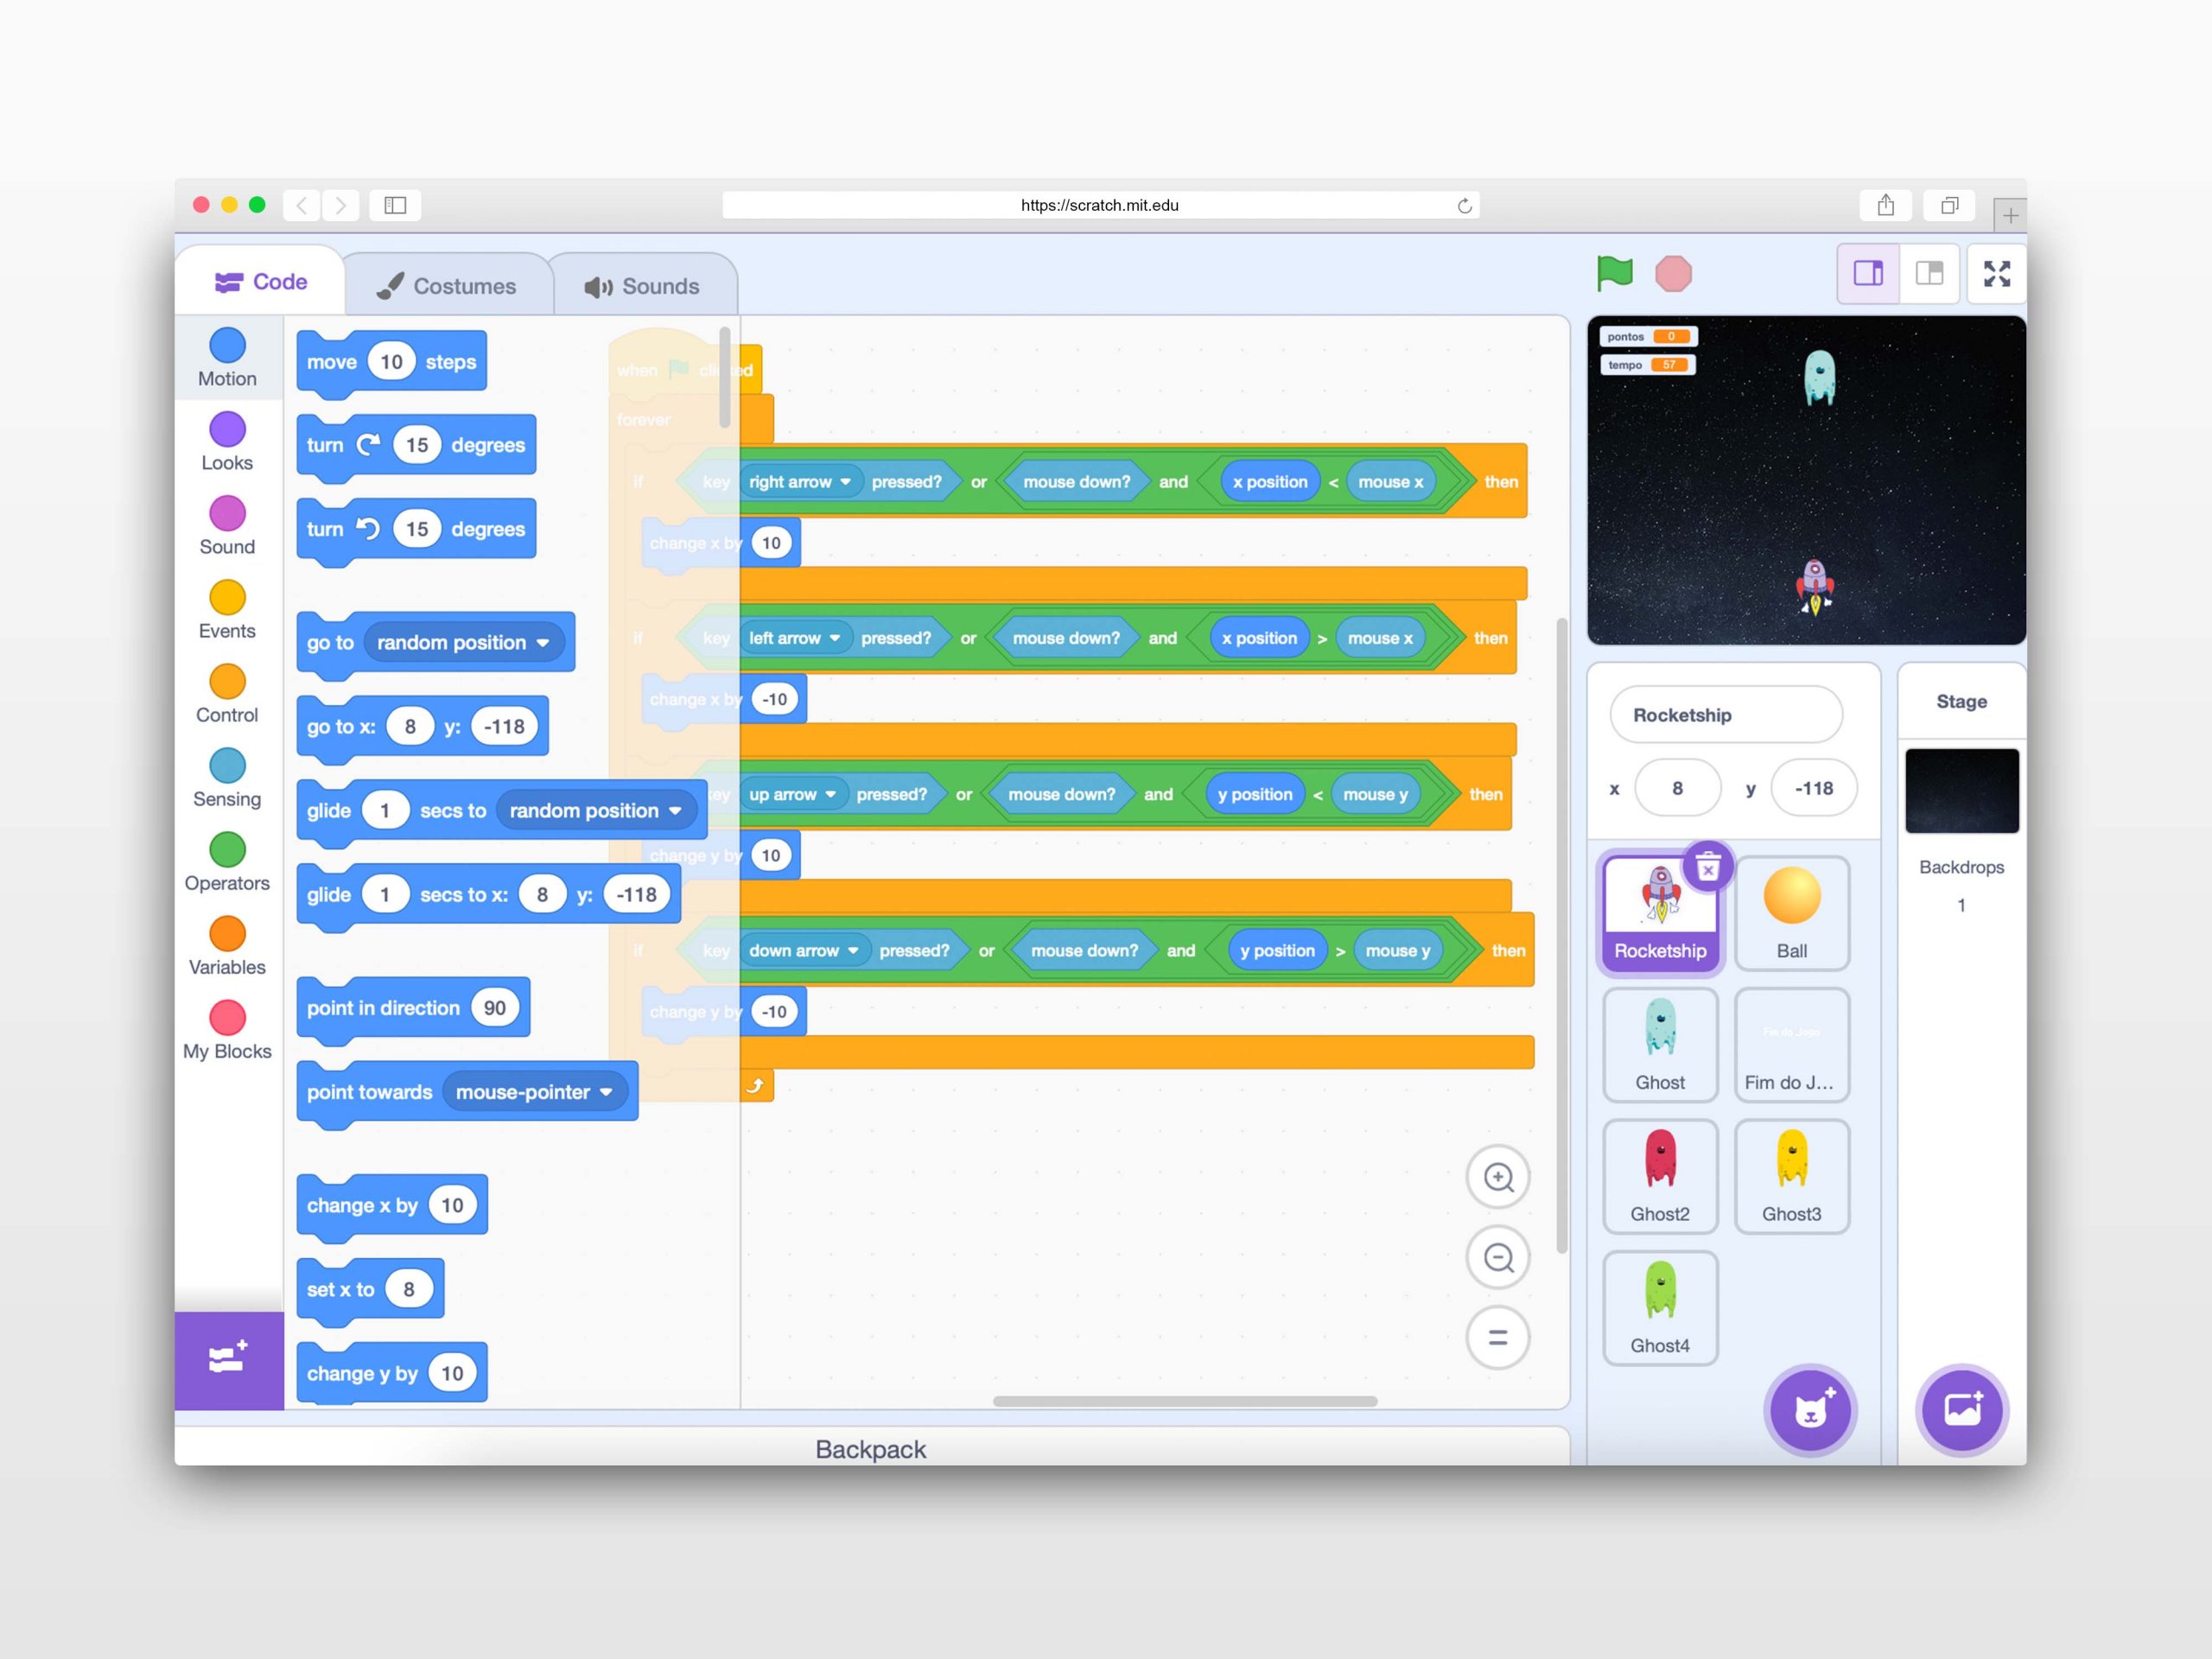Reset workspace zoom with equals icon
2212x1659 pixels.
pos(1497,1337)
